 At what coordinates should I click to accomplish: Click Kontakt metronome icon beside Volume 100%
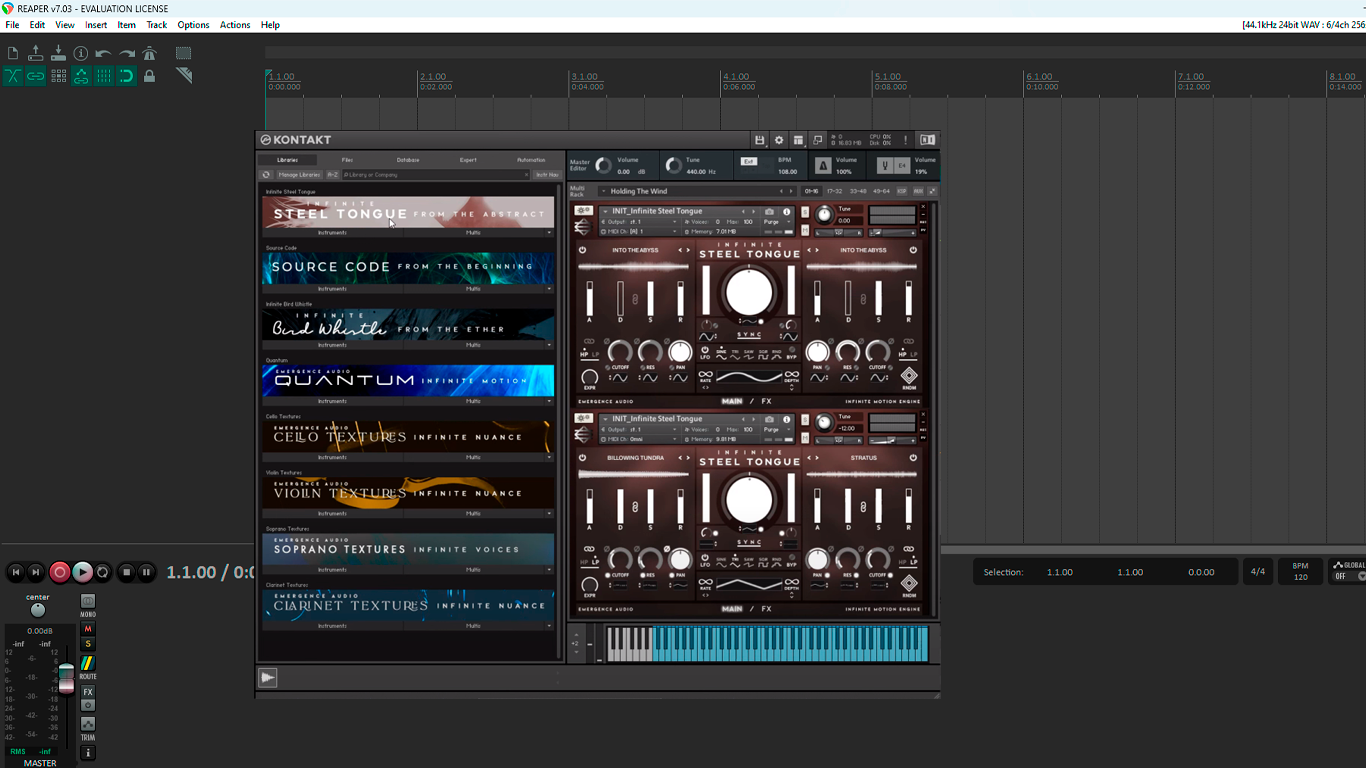pos(823,165)
